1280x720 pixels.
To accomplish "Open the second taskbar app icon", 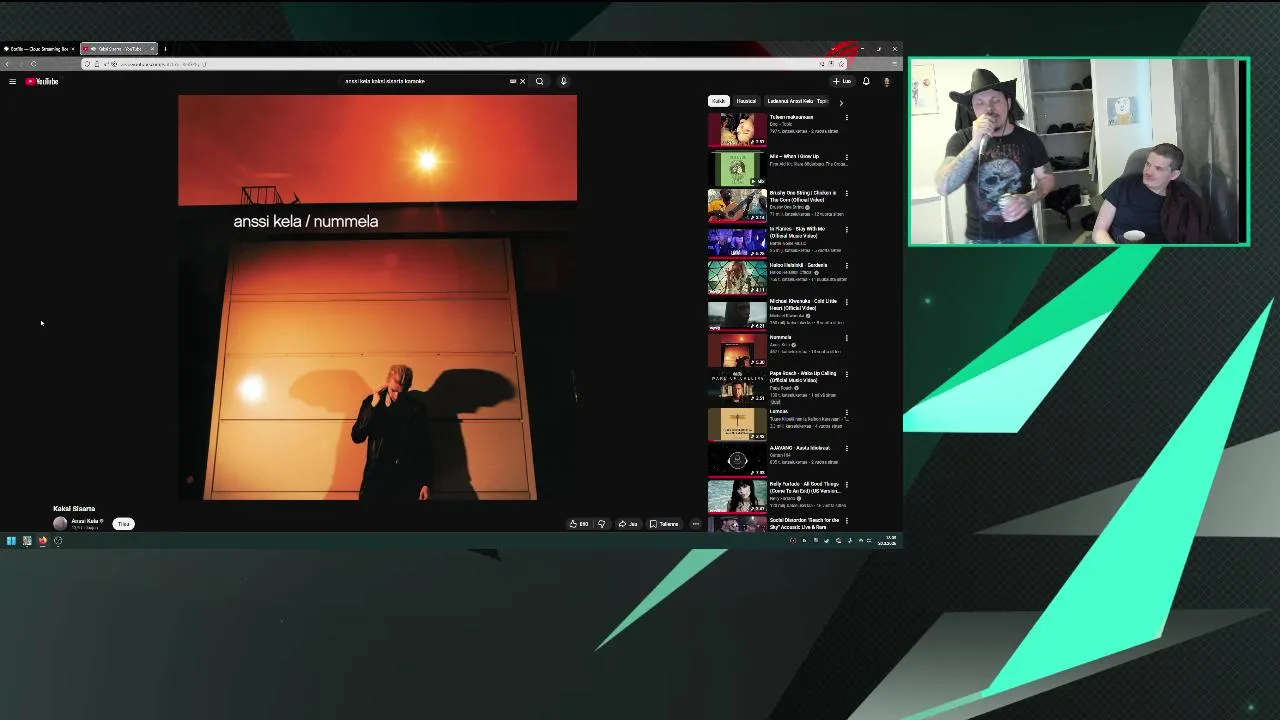I will [27, 541].
